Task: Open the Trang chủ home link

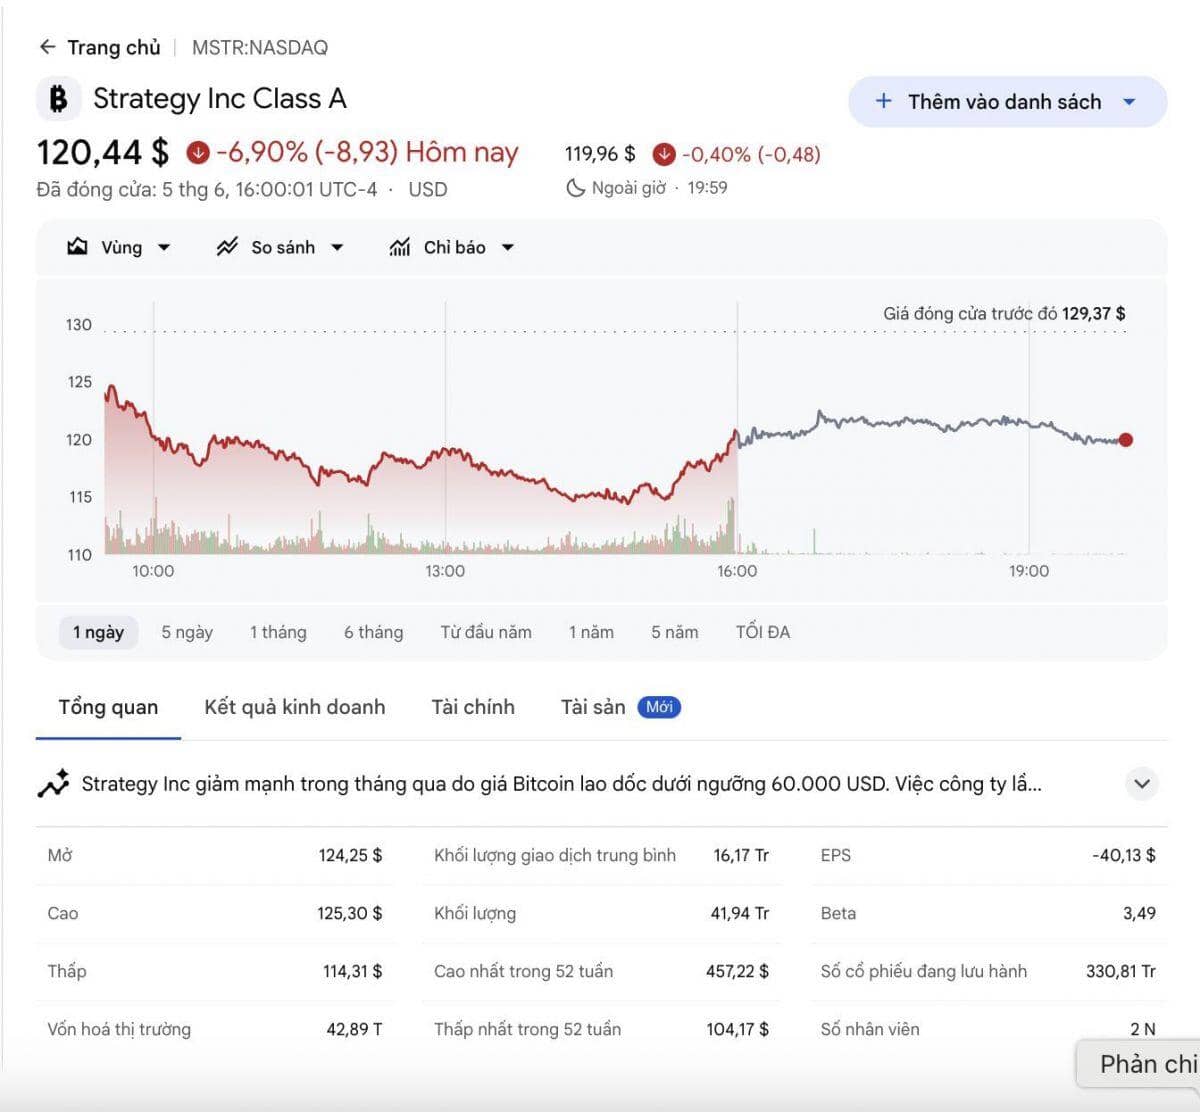Action: pyautogui.click(x=113, y=47)
